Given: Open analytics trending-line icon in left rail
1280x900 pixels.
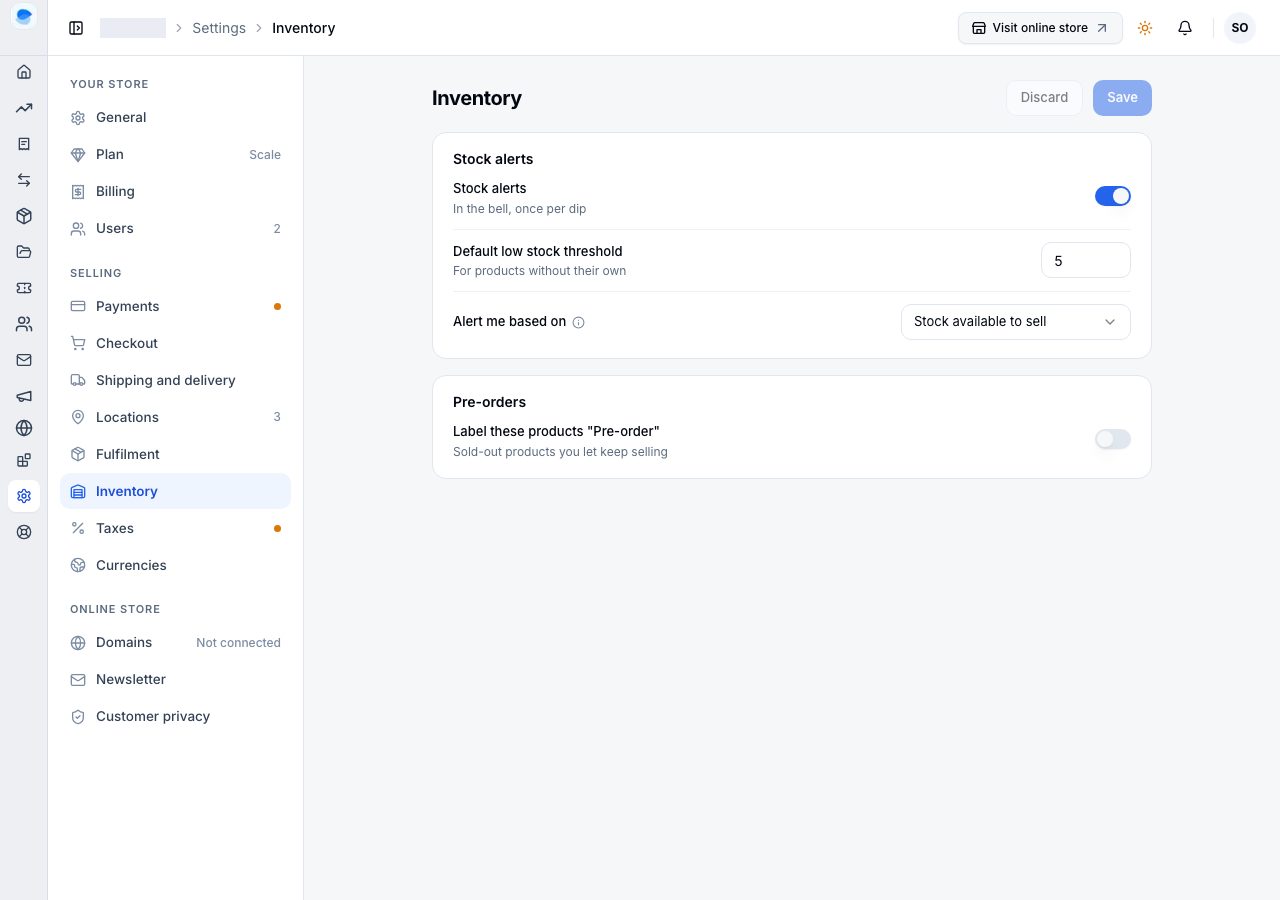Looking at the screenshot, I should pyautogui.click(x=24, y=108).
